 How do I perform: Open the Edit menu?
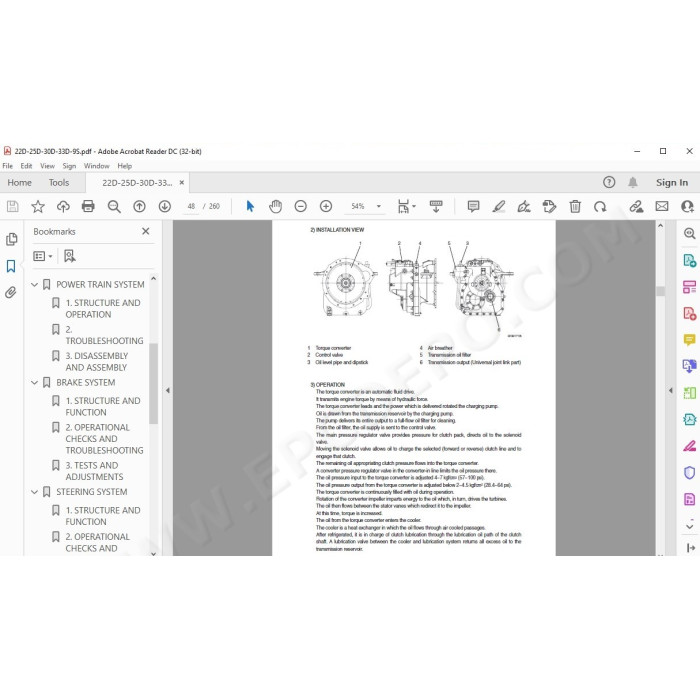26,166
